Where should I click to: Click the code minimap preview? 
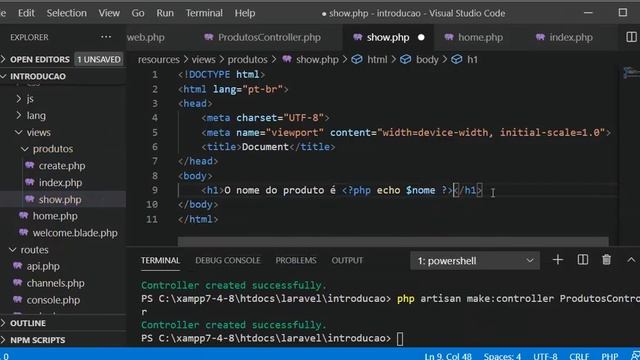point(631,72)
